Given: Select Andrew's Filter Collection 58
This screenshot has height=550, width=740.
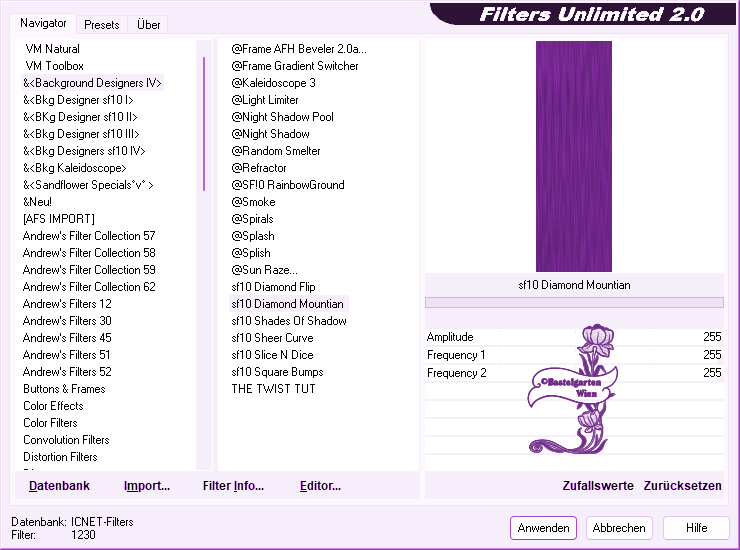Looking at the screenshot, I should [x=89, y=253].
